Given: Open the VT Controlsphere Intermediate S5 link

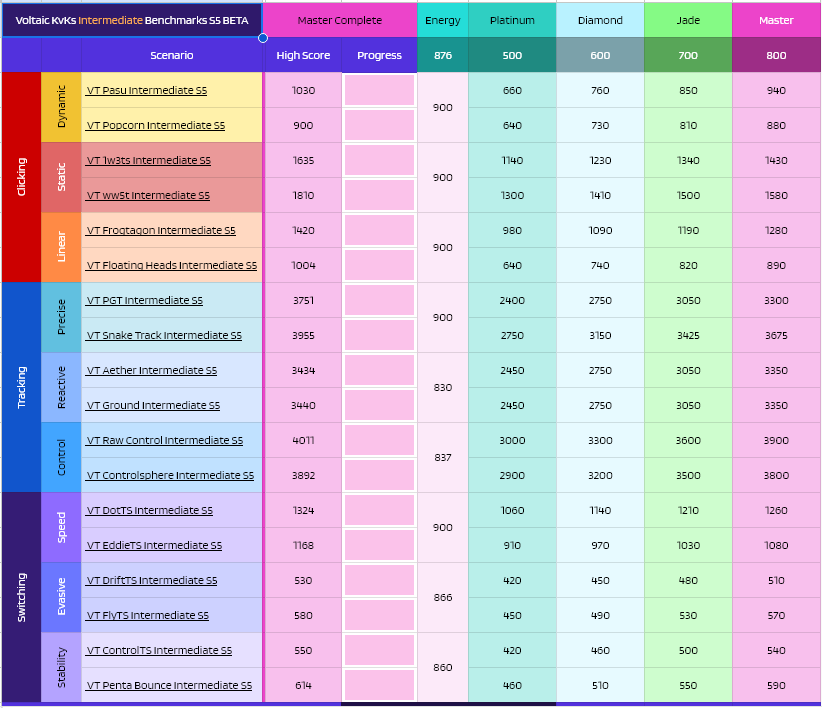Looking at the screenshot, I should tap(170, 475).
